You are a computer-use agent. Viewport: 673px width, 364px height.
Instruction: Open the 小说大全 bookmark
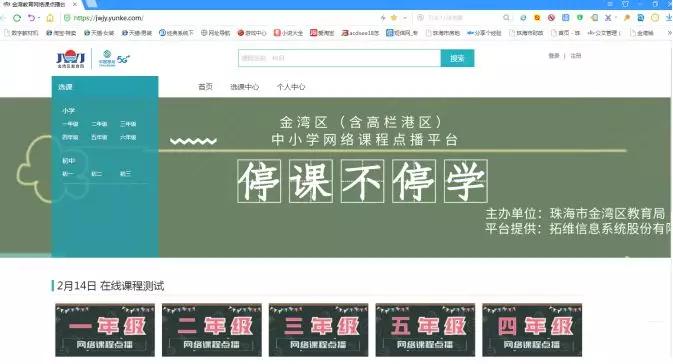click(288, 33)
